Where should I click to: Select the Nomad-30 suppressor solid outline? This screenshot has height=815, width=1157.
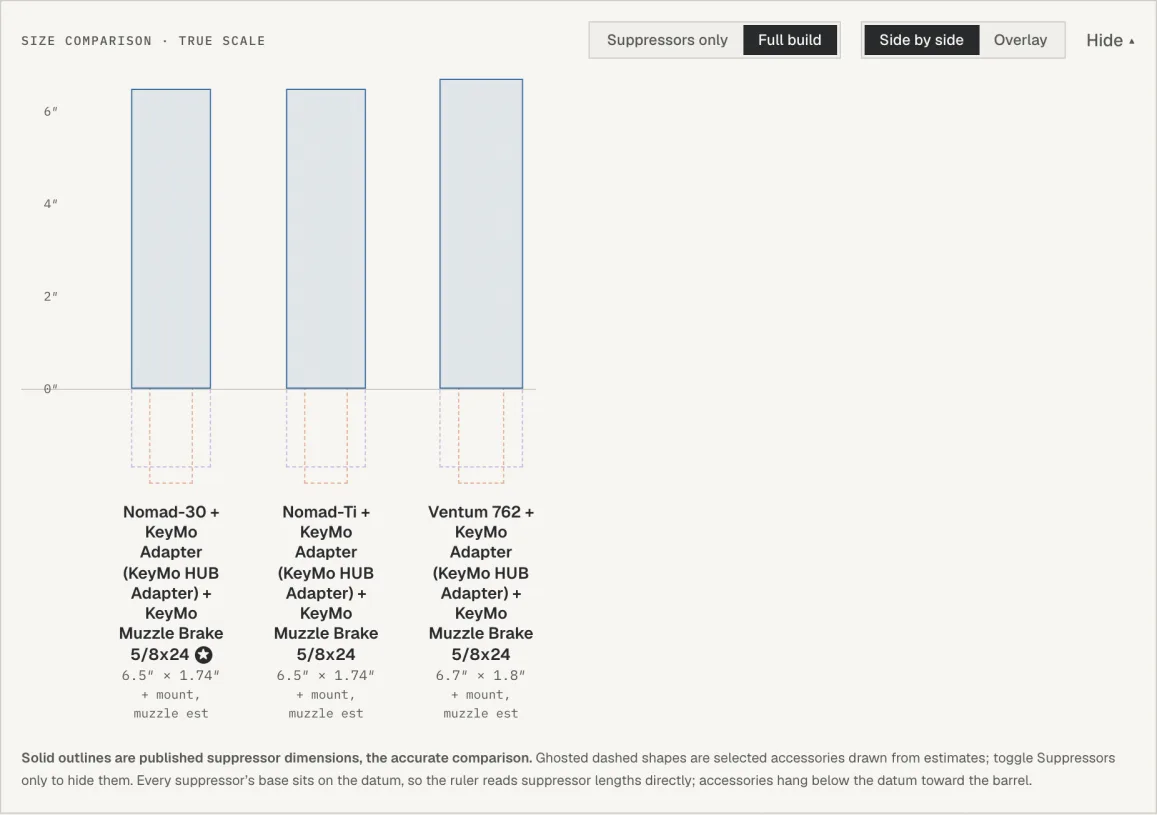[x=171, y=239]
